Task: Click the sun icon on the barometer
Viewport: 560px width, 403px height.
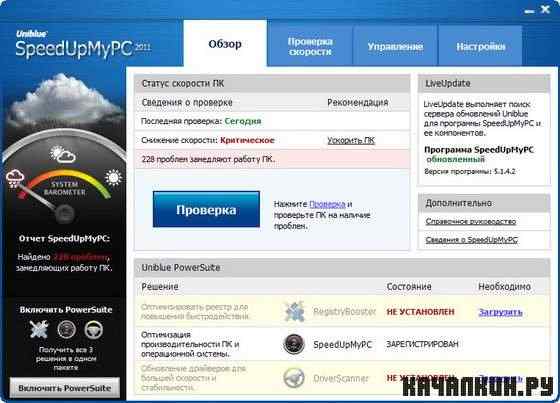Action: pyautogui.click(x=114, y=178)
